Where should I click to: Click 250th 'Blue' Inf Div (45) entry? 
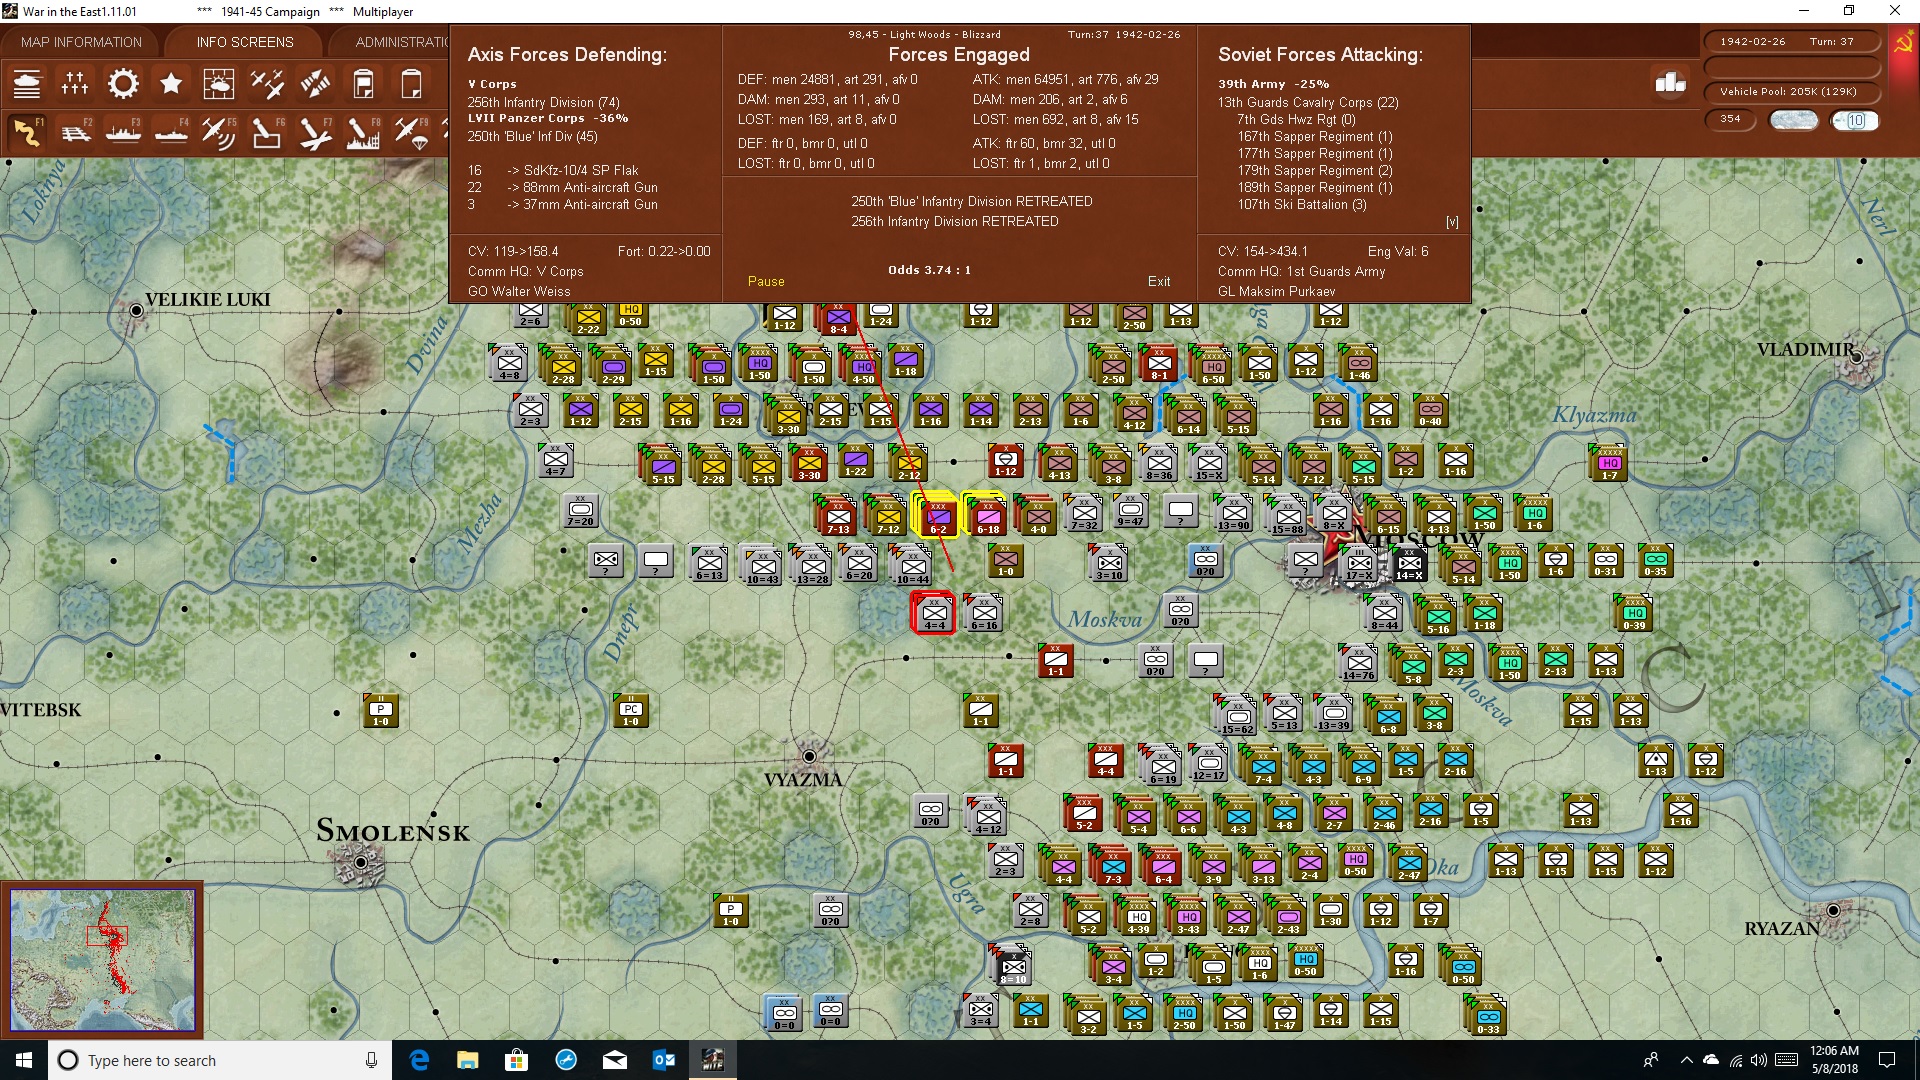point(532,136)
